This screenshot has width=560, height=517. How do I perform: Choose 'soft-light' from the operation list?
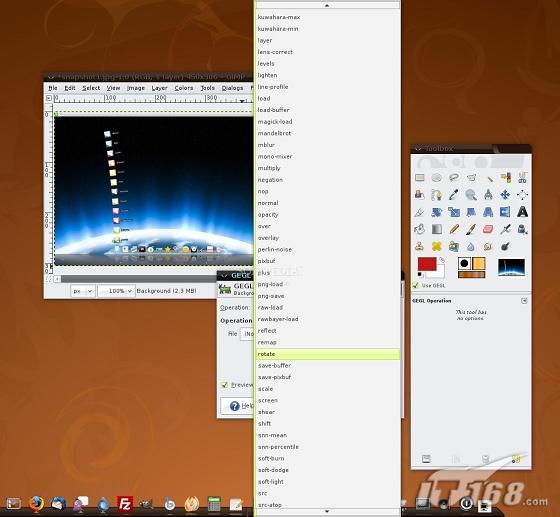click(328, 481)
